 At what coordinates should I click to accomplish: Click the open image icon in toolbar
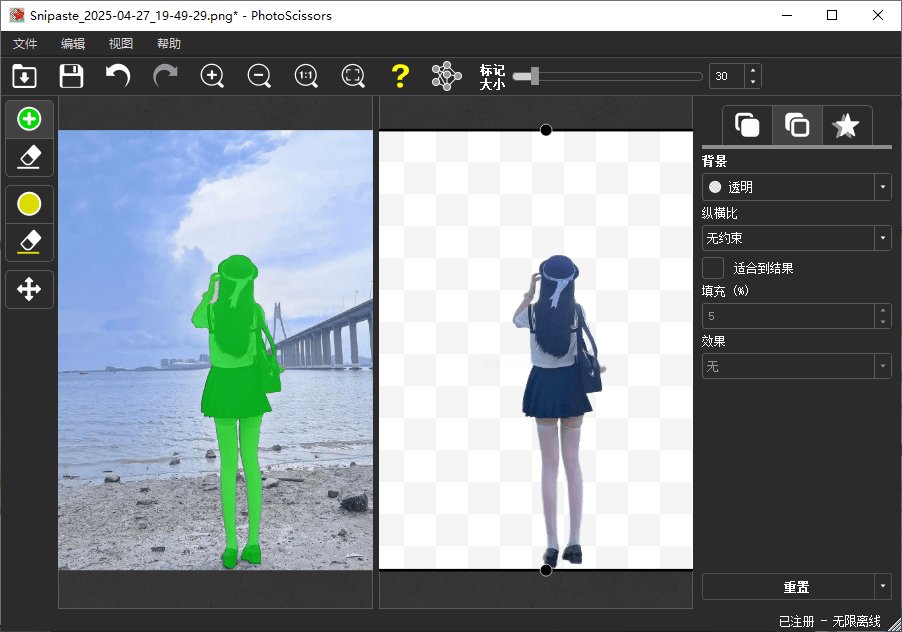(24, 76)
